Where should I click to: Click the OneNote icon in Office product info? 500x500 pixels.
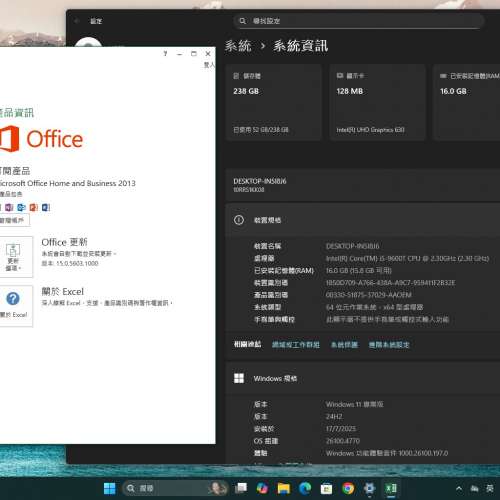click(x=9, y=208)
